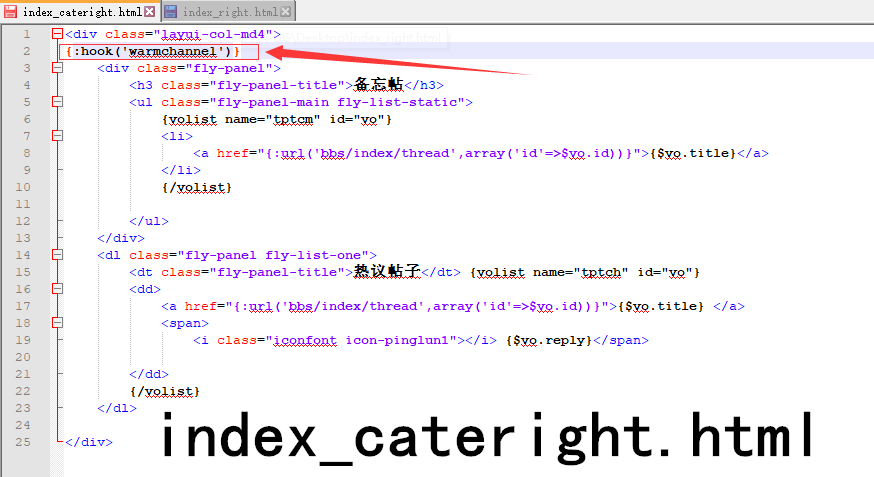Click the <span> tag on line 18
This screenshot has height=477, width=874.
(x=185, y=324)
